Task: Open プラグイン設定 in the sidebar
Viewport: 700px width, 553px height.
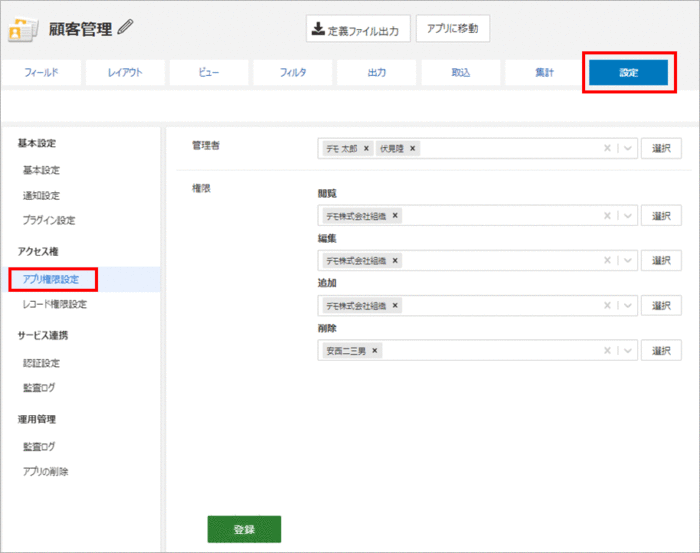Action: [49, 220]
